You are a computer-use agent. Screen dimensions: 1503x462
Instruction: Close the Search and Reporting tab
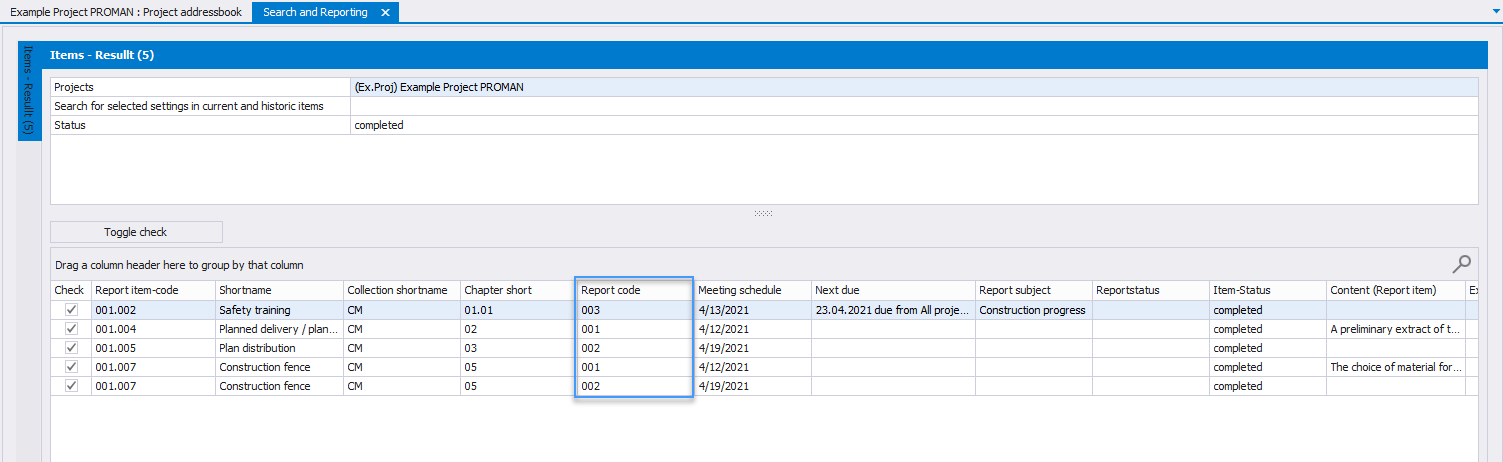click(385, 12)
